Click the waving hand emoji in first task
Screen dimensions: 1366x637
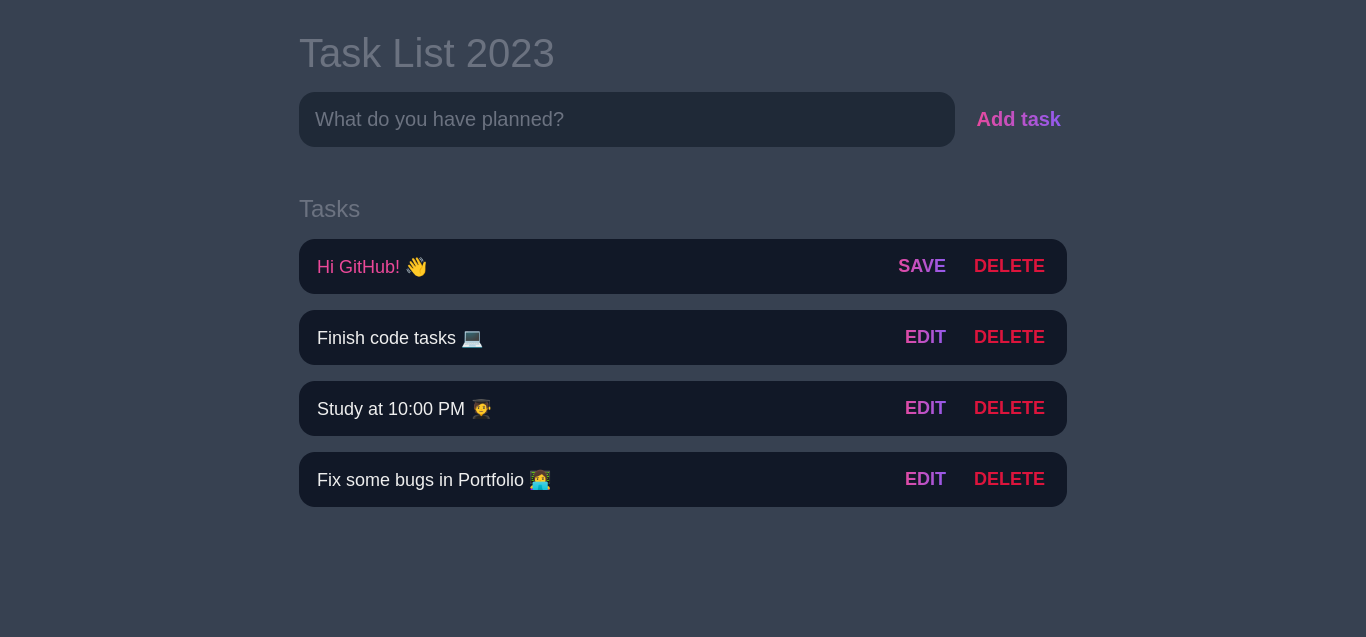coord(417,266)
